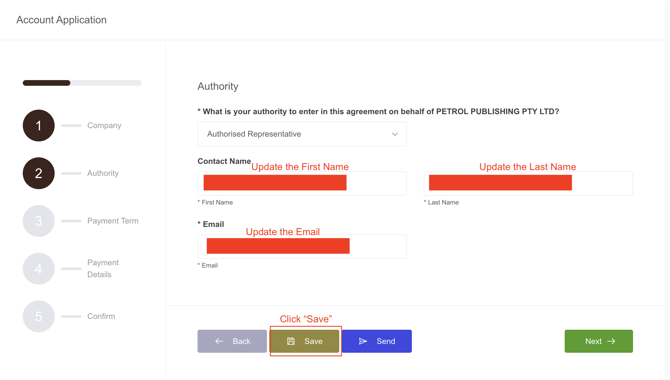Viewport: 670px width, 380px height.
Task: Expand the authority dropdown chevron
Action: 395,134
